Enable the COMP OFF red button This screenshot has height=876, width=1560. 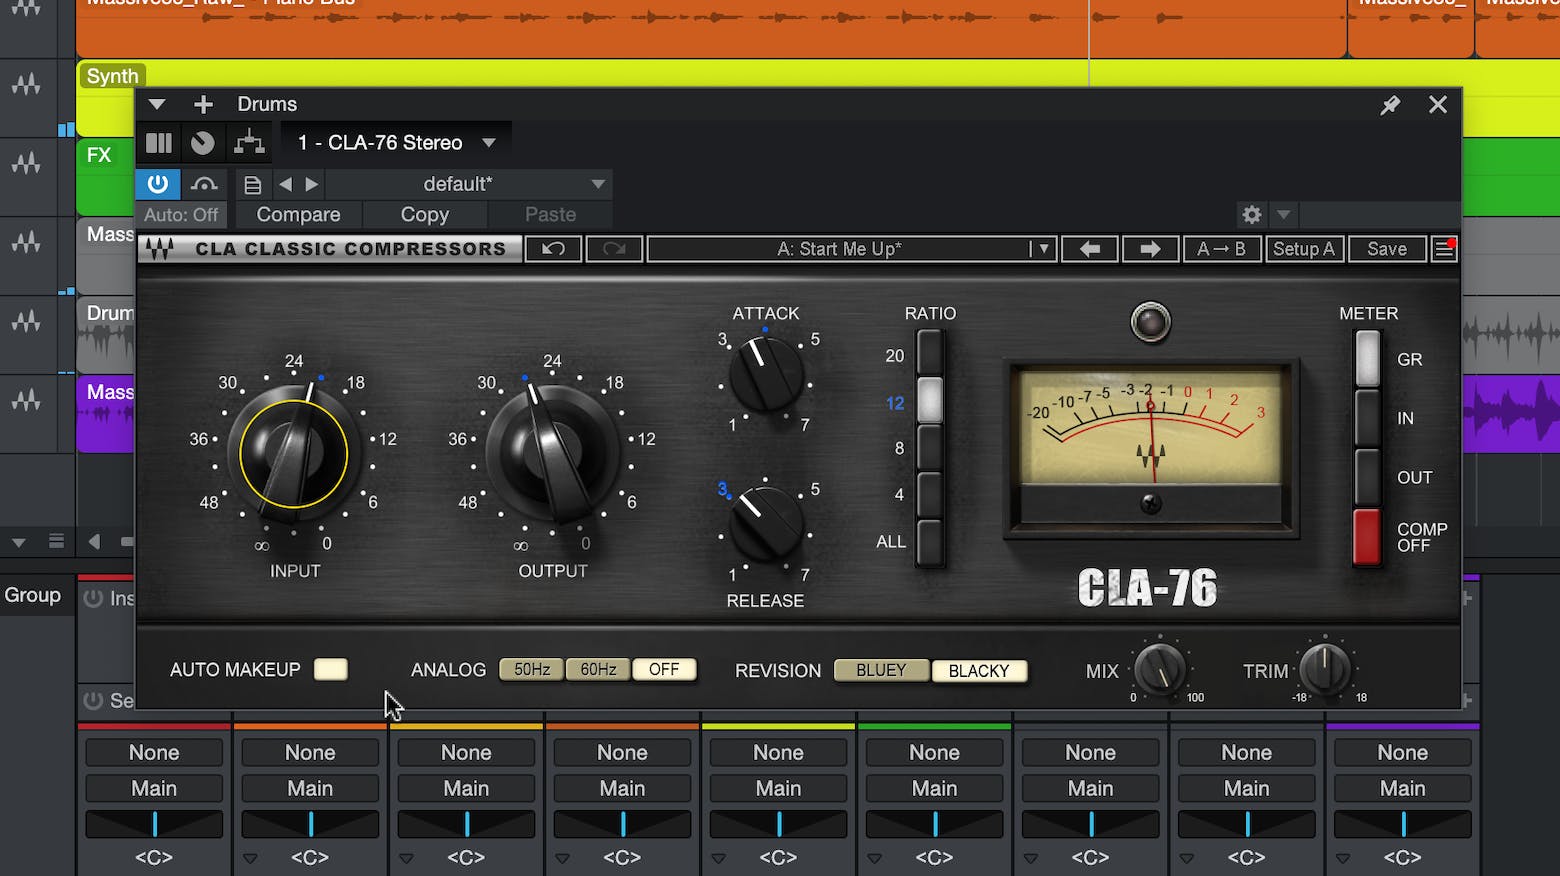pyautogui.click(x=1366, y=537)
